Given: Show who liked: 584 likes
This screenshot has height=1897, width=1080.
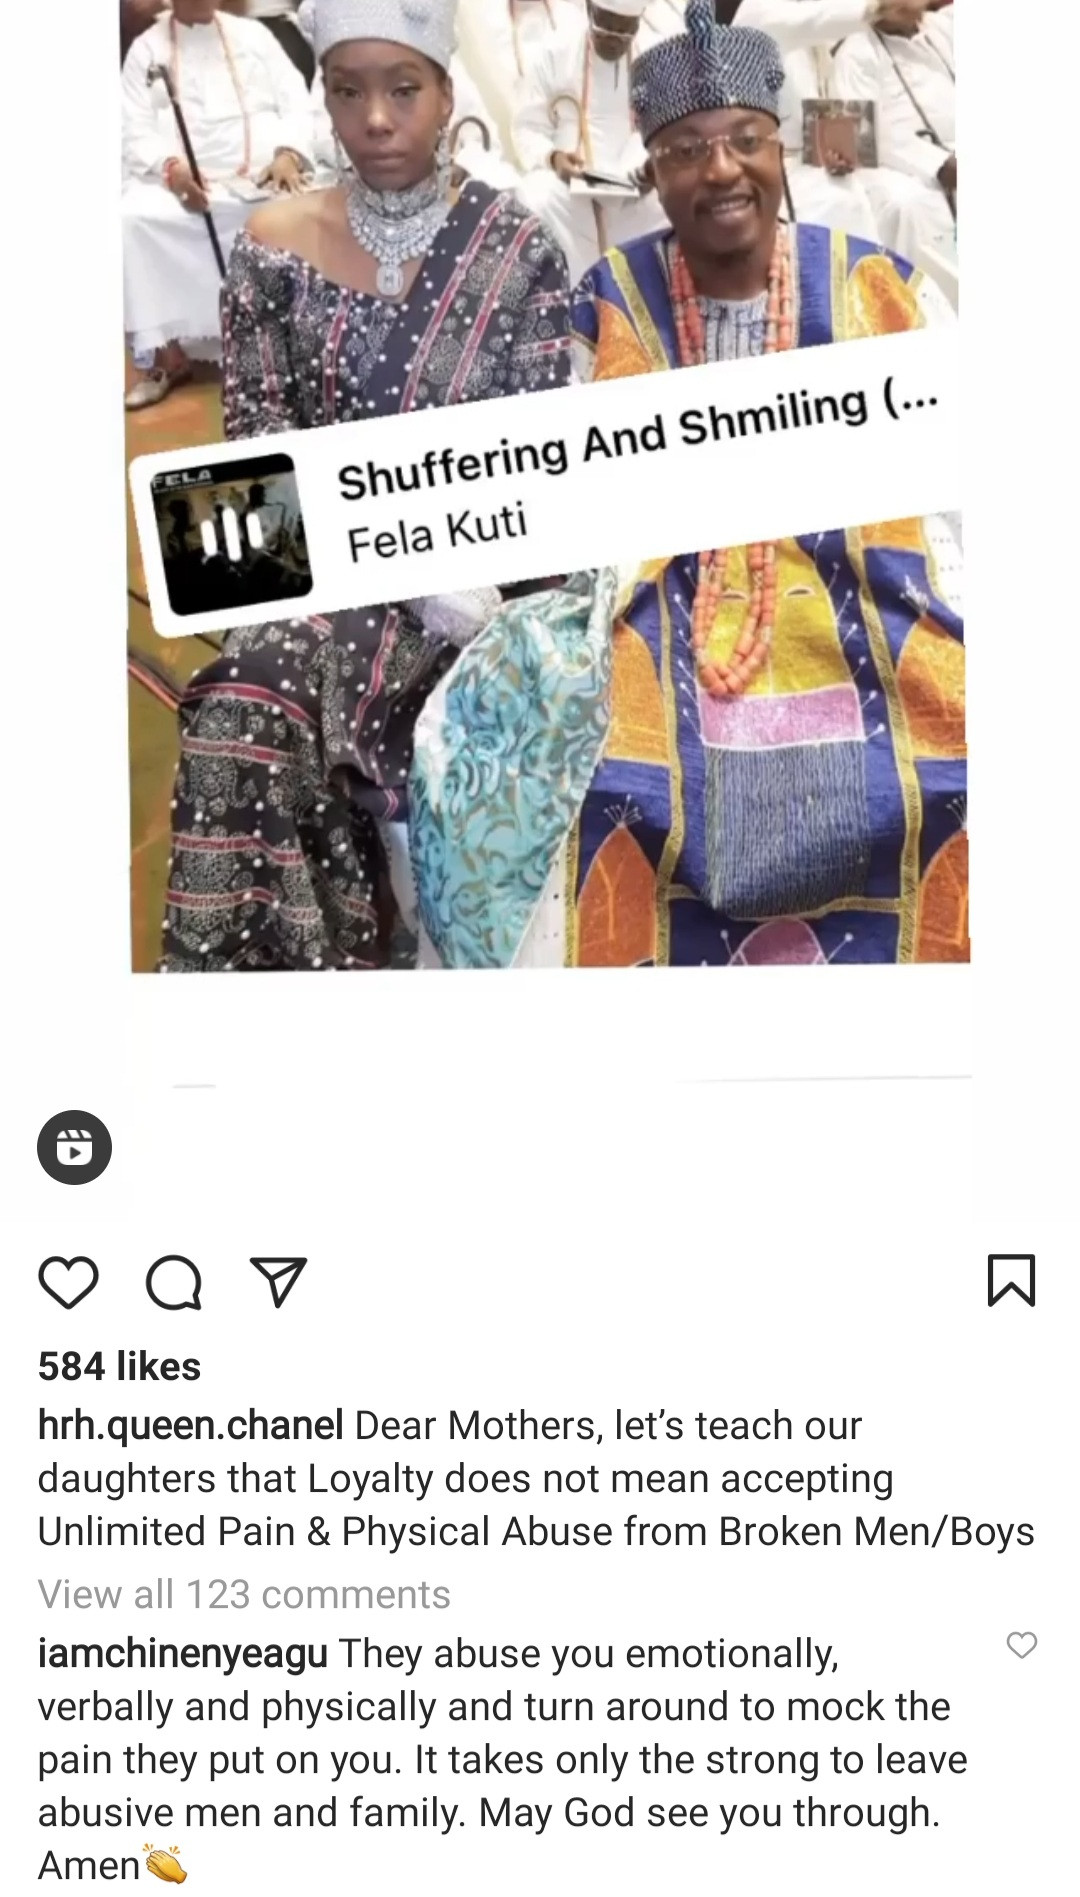Looking at the screenshot, I should [119, 1366].
